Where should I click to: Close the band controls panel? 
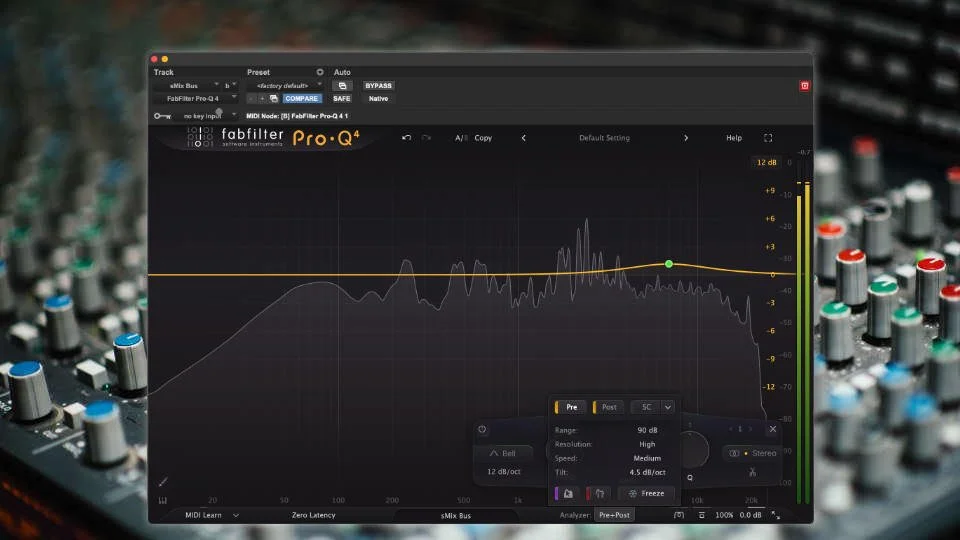773,429
